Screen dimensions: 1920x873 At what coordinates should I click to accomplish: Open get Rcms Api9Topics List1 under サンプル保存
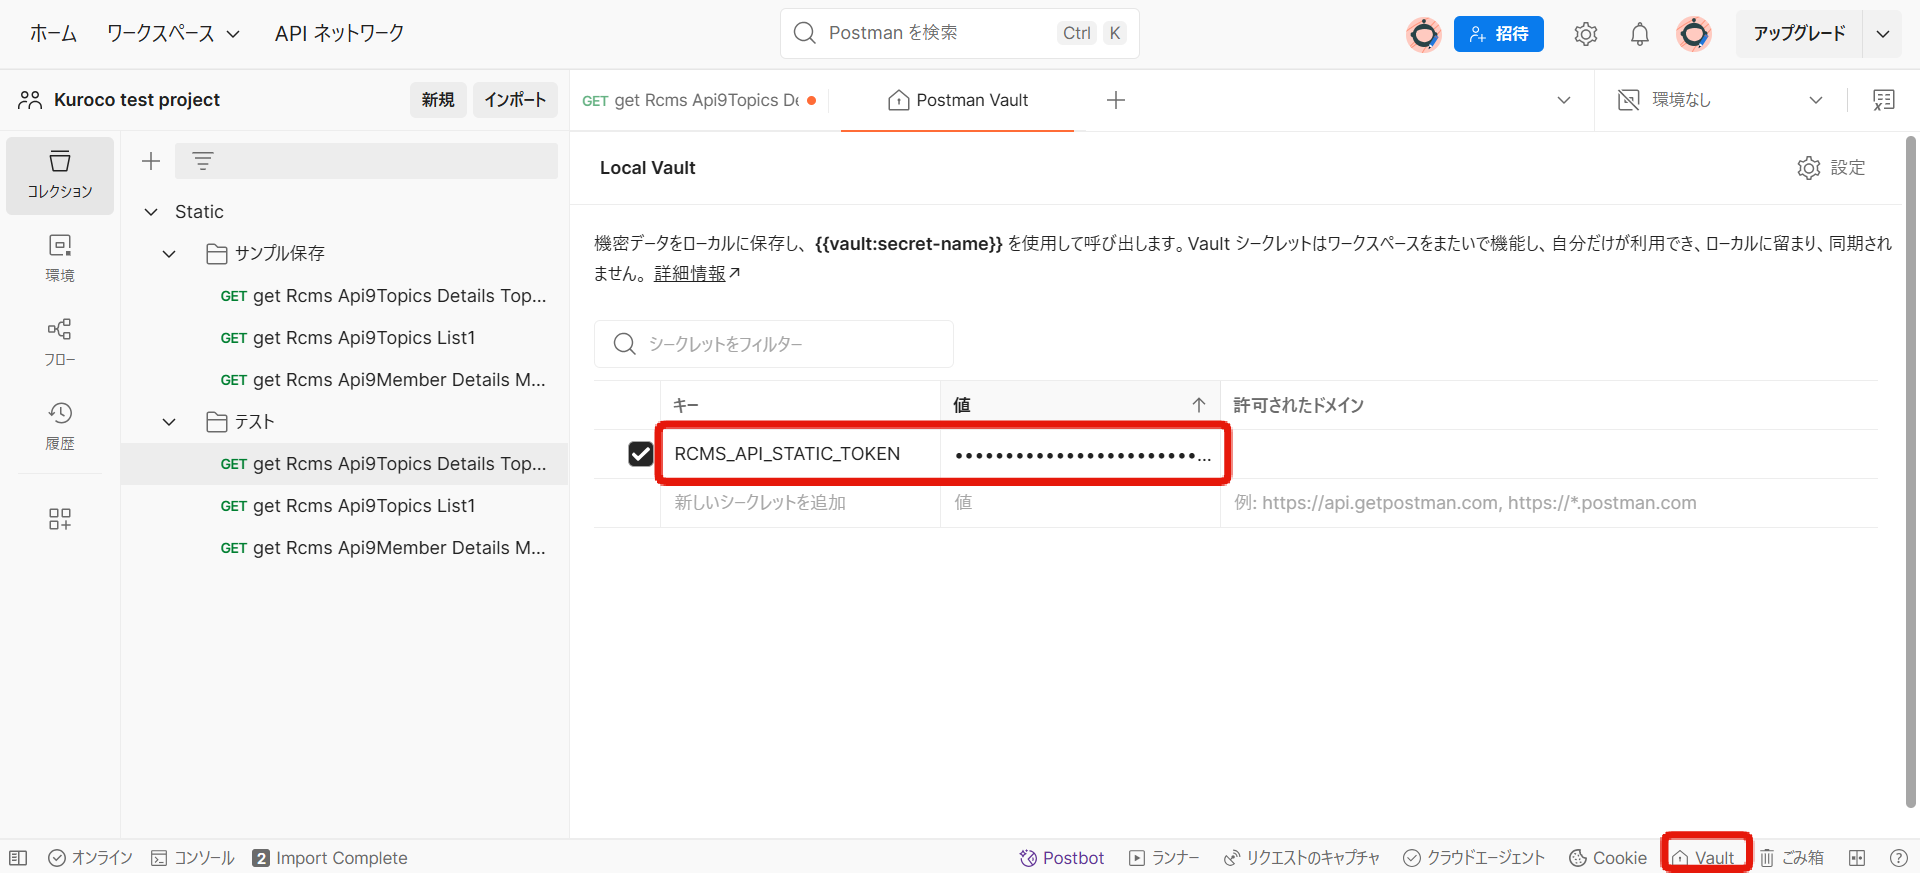(345, 338)
